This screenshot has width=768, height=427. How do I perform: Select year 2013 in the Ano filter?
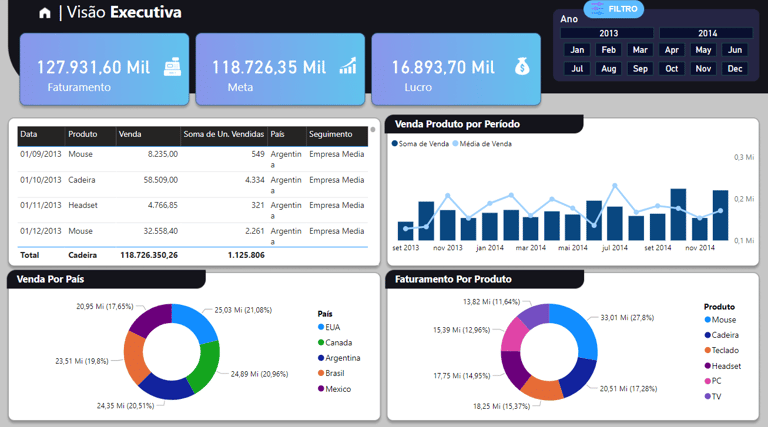coord(607,33)
